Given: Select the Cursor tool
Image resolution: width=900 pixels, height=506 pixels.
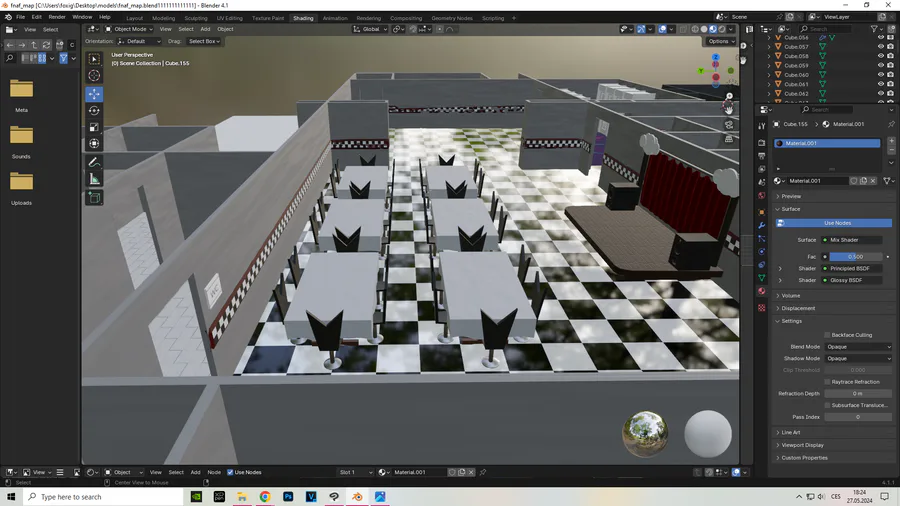Looking at the screenshot, I should (94, 76).
